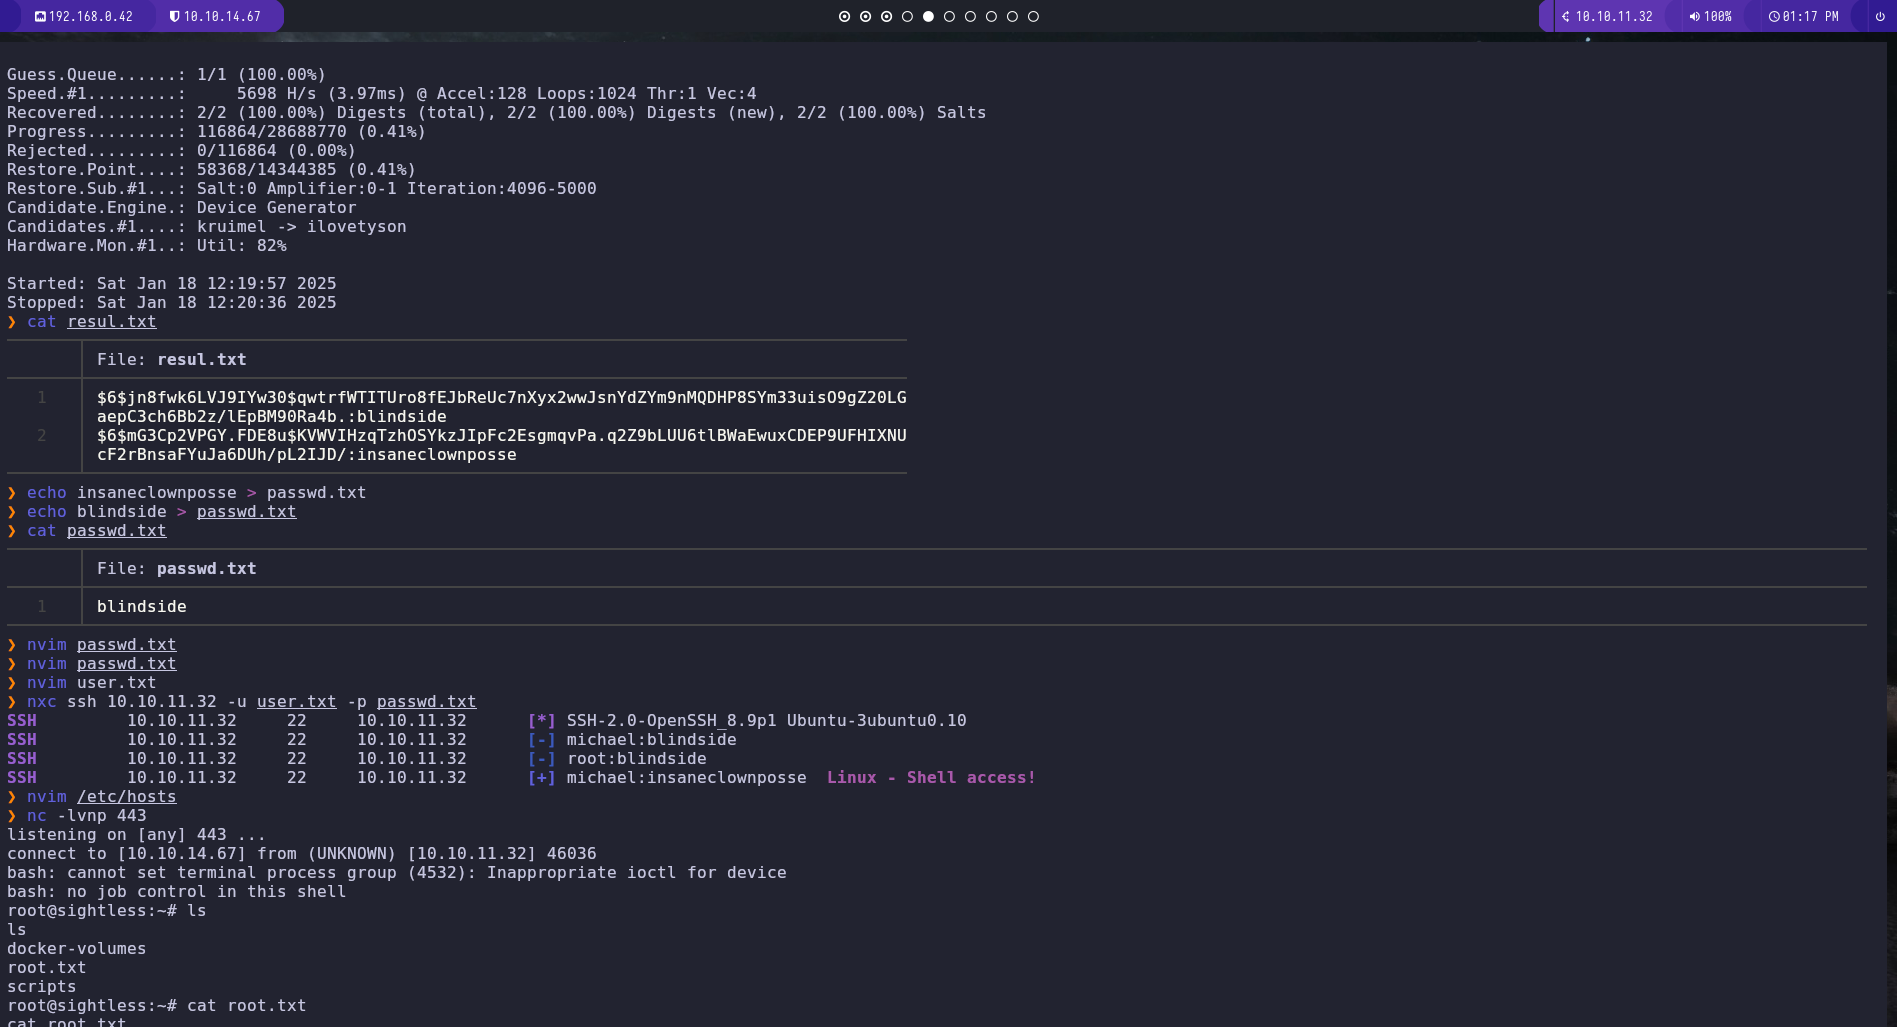
Task: Click the [+] michael:insaneclownposse result
Action: coord(667,778)
